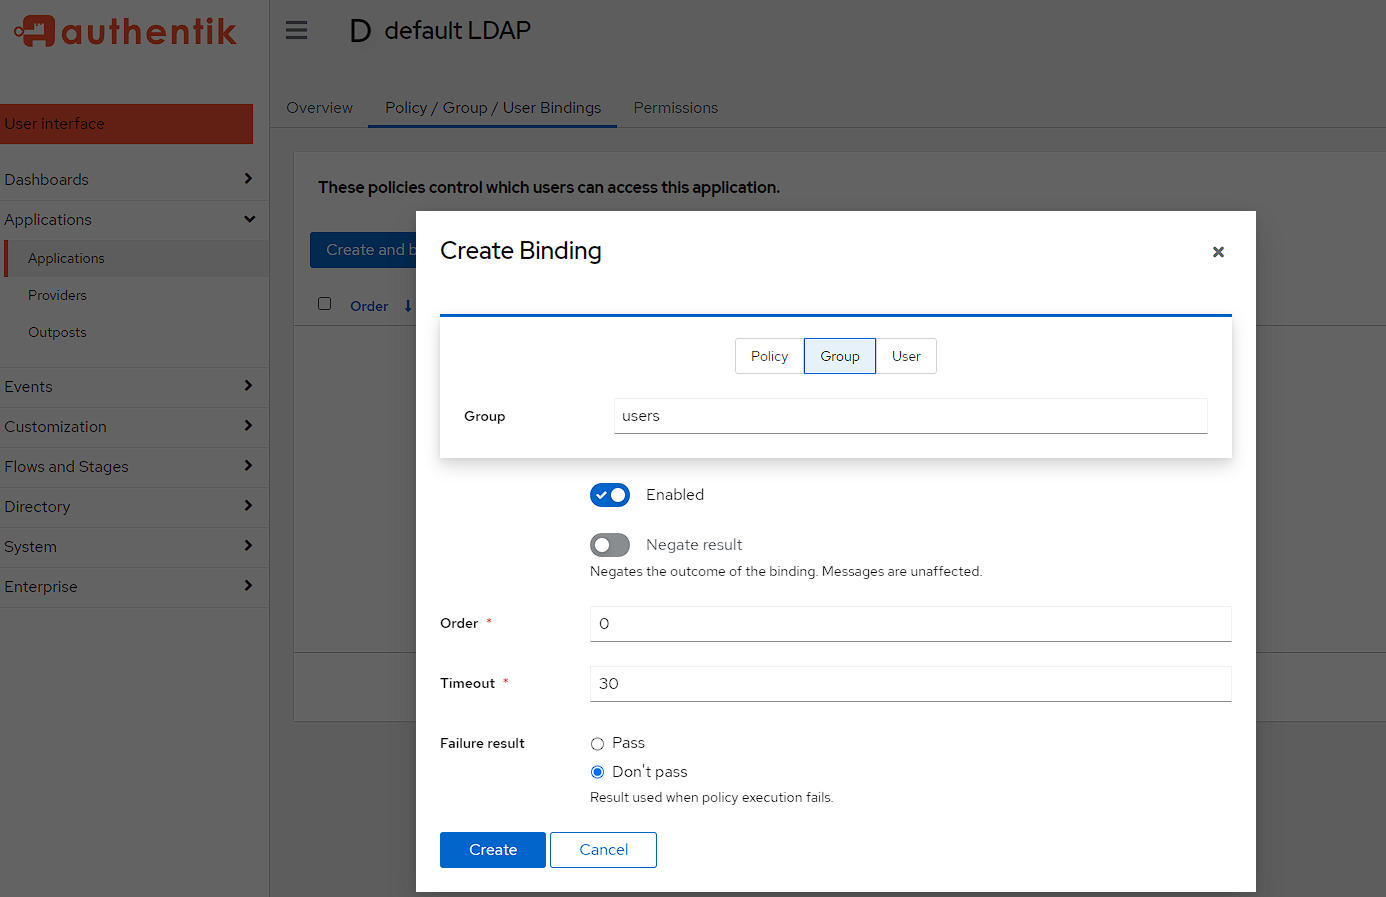1386x897 pixels.
Task: Expand the Flows and Stages section
Action: (128, 467)
